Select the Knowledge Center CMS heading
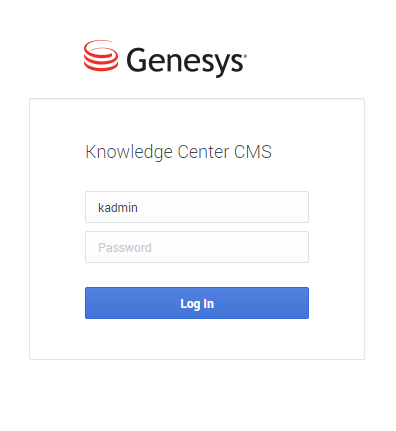This screenshot has width=396, height=431. coord(178,152)
